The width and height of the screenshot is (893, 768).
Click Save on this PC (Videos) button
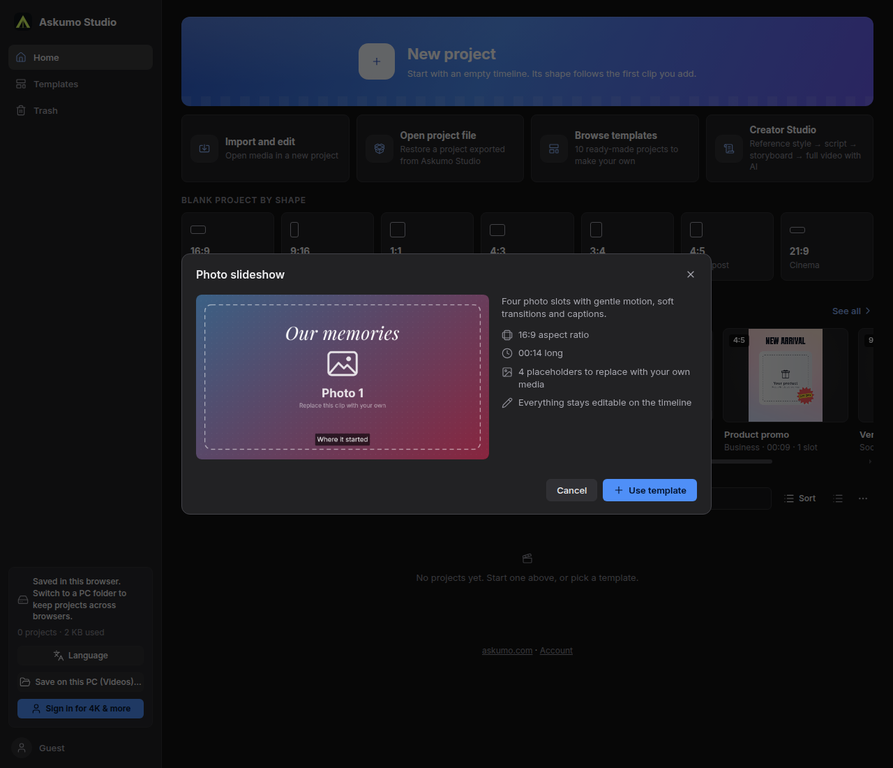pyautogui.click(x=80, y=681)
